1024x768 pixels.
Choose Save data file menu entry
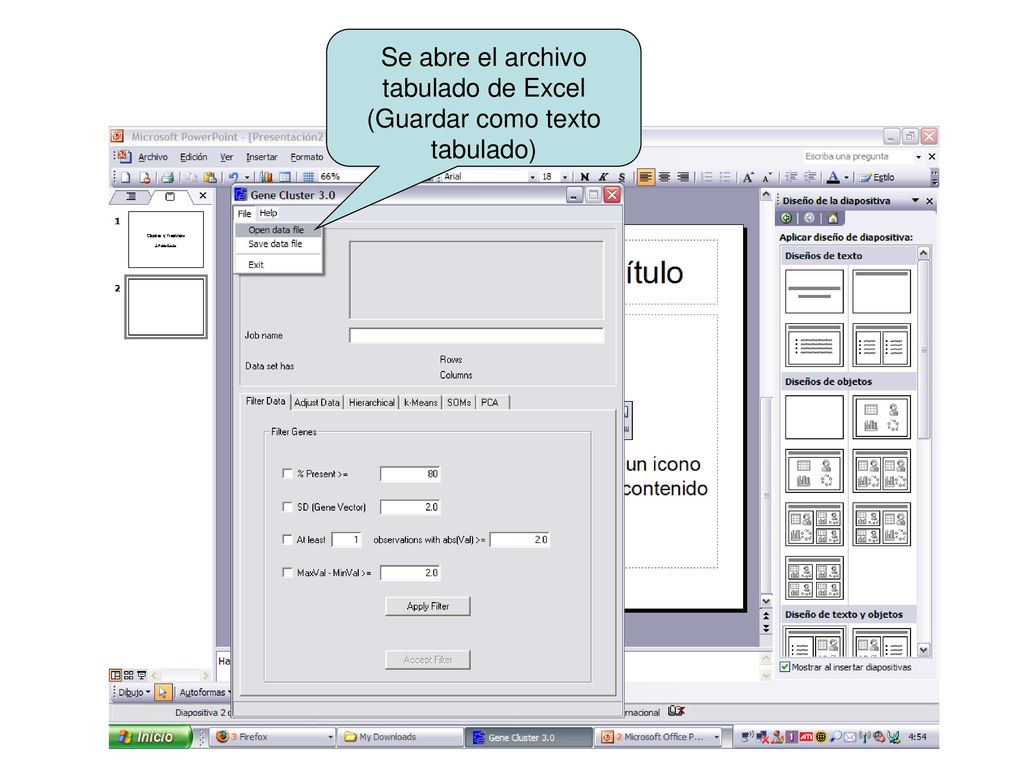[278, 244]
